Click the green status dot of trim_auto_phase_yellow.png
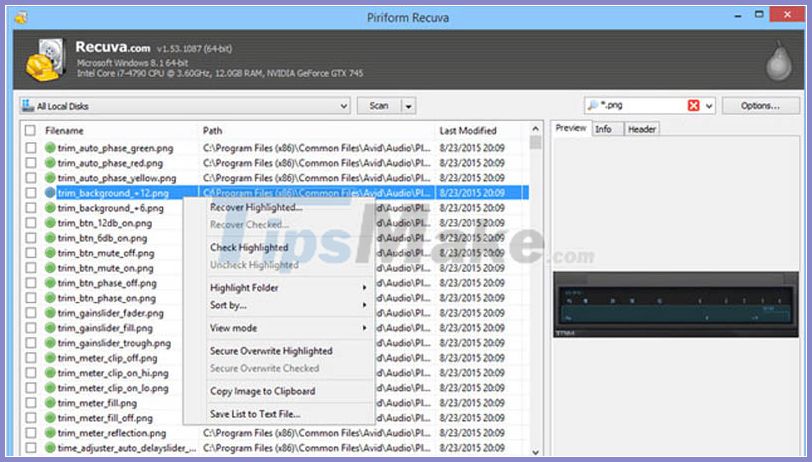812x462 pixels. pos(50,178)
